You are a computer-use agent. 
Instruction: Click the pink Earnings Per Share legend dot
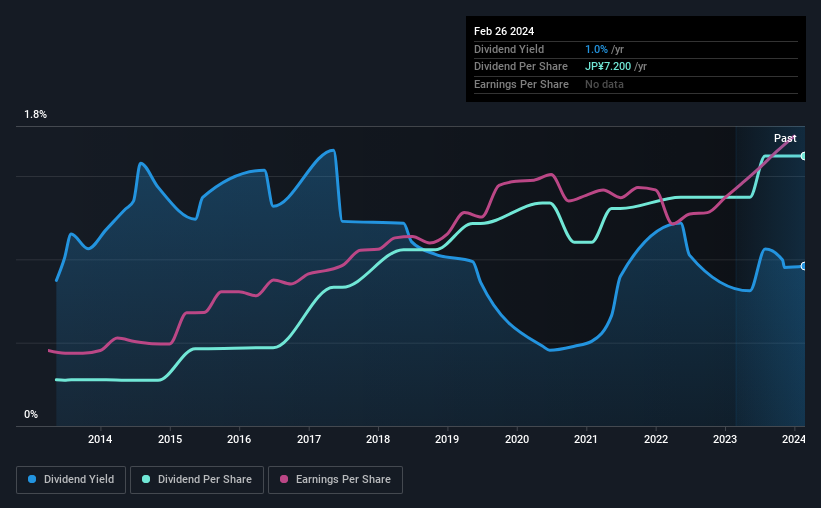click(284, 479)
